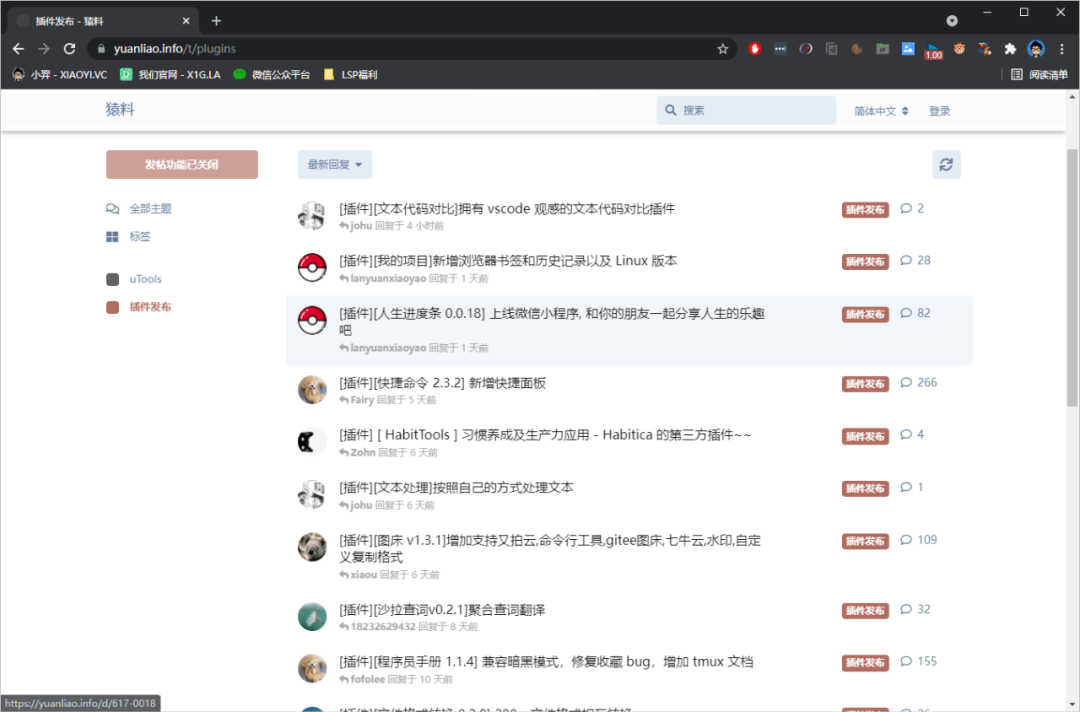Screen dimensions: 1080x712
Task: Click the avatar on HabitTools post
Action: 312,441
